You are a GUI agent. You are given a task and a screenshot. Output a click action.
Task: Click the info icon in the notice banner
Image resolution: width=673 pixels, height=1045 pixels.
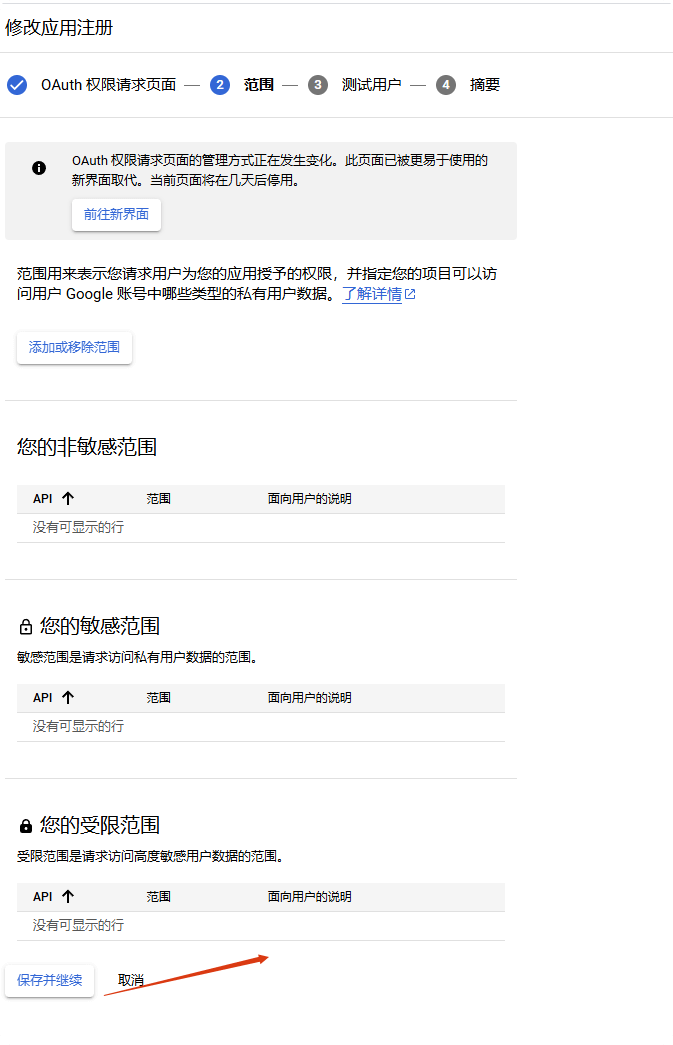coord(39,168)
